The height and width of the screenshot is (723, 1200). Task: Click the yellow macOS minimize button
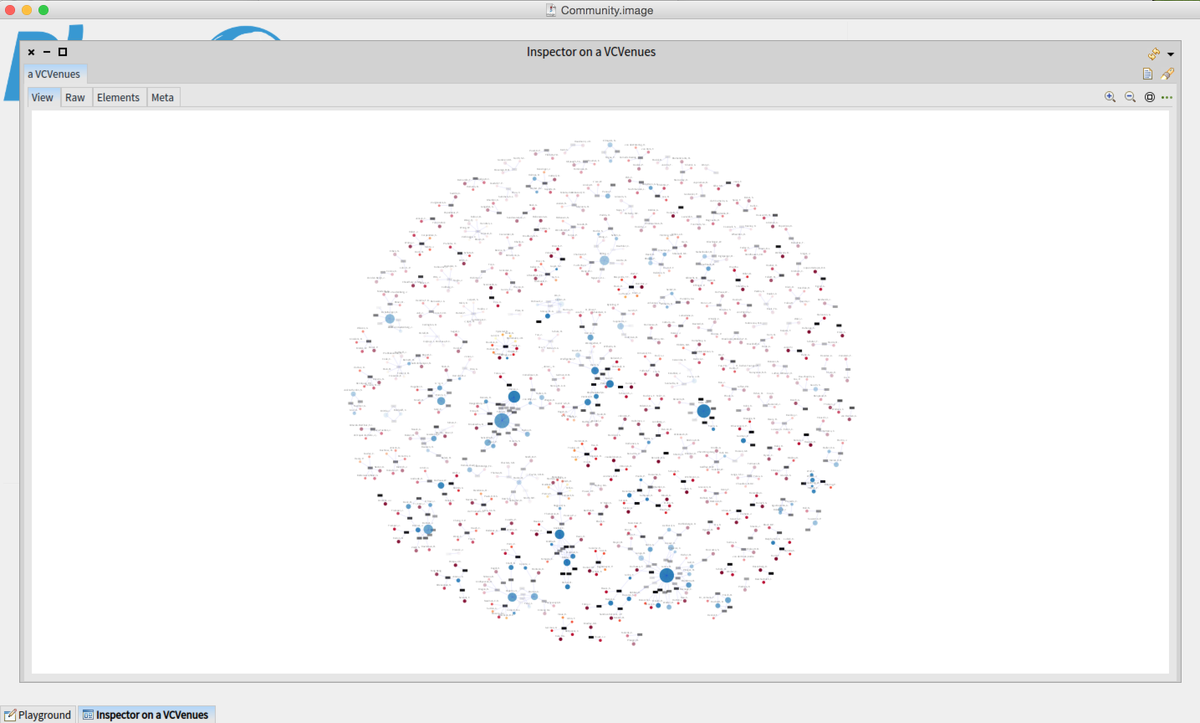point(26,10)
